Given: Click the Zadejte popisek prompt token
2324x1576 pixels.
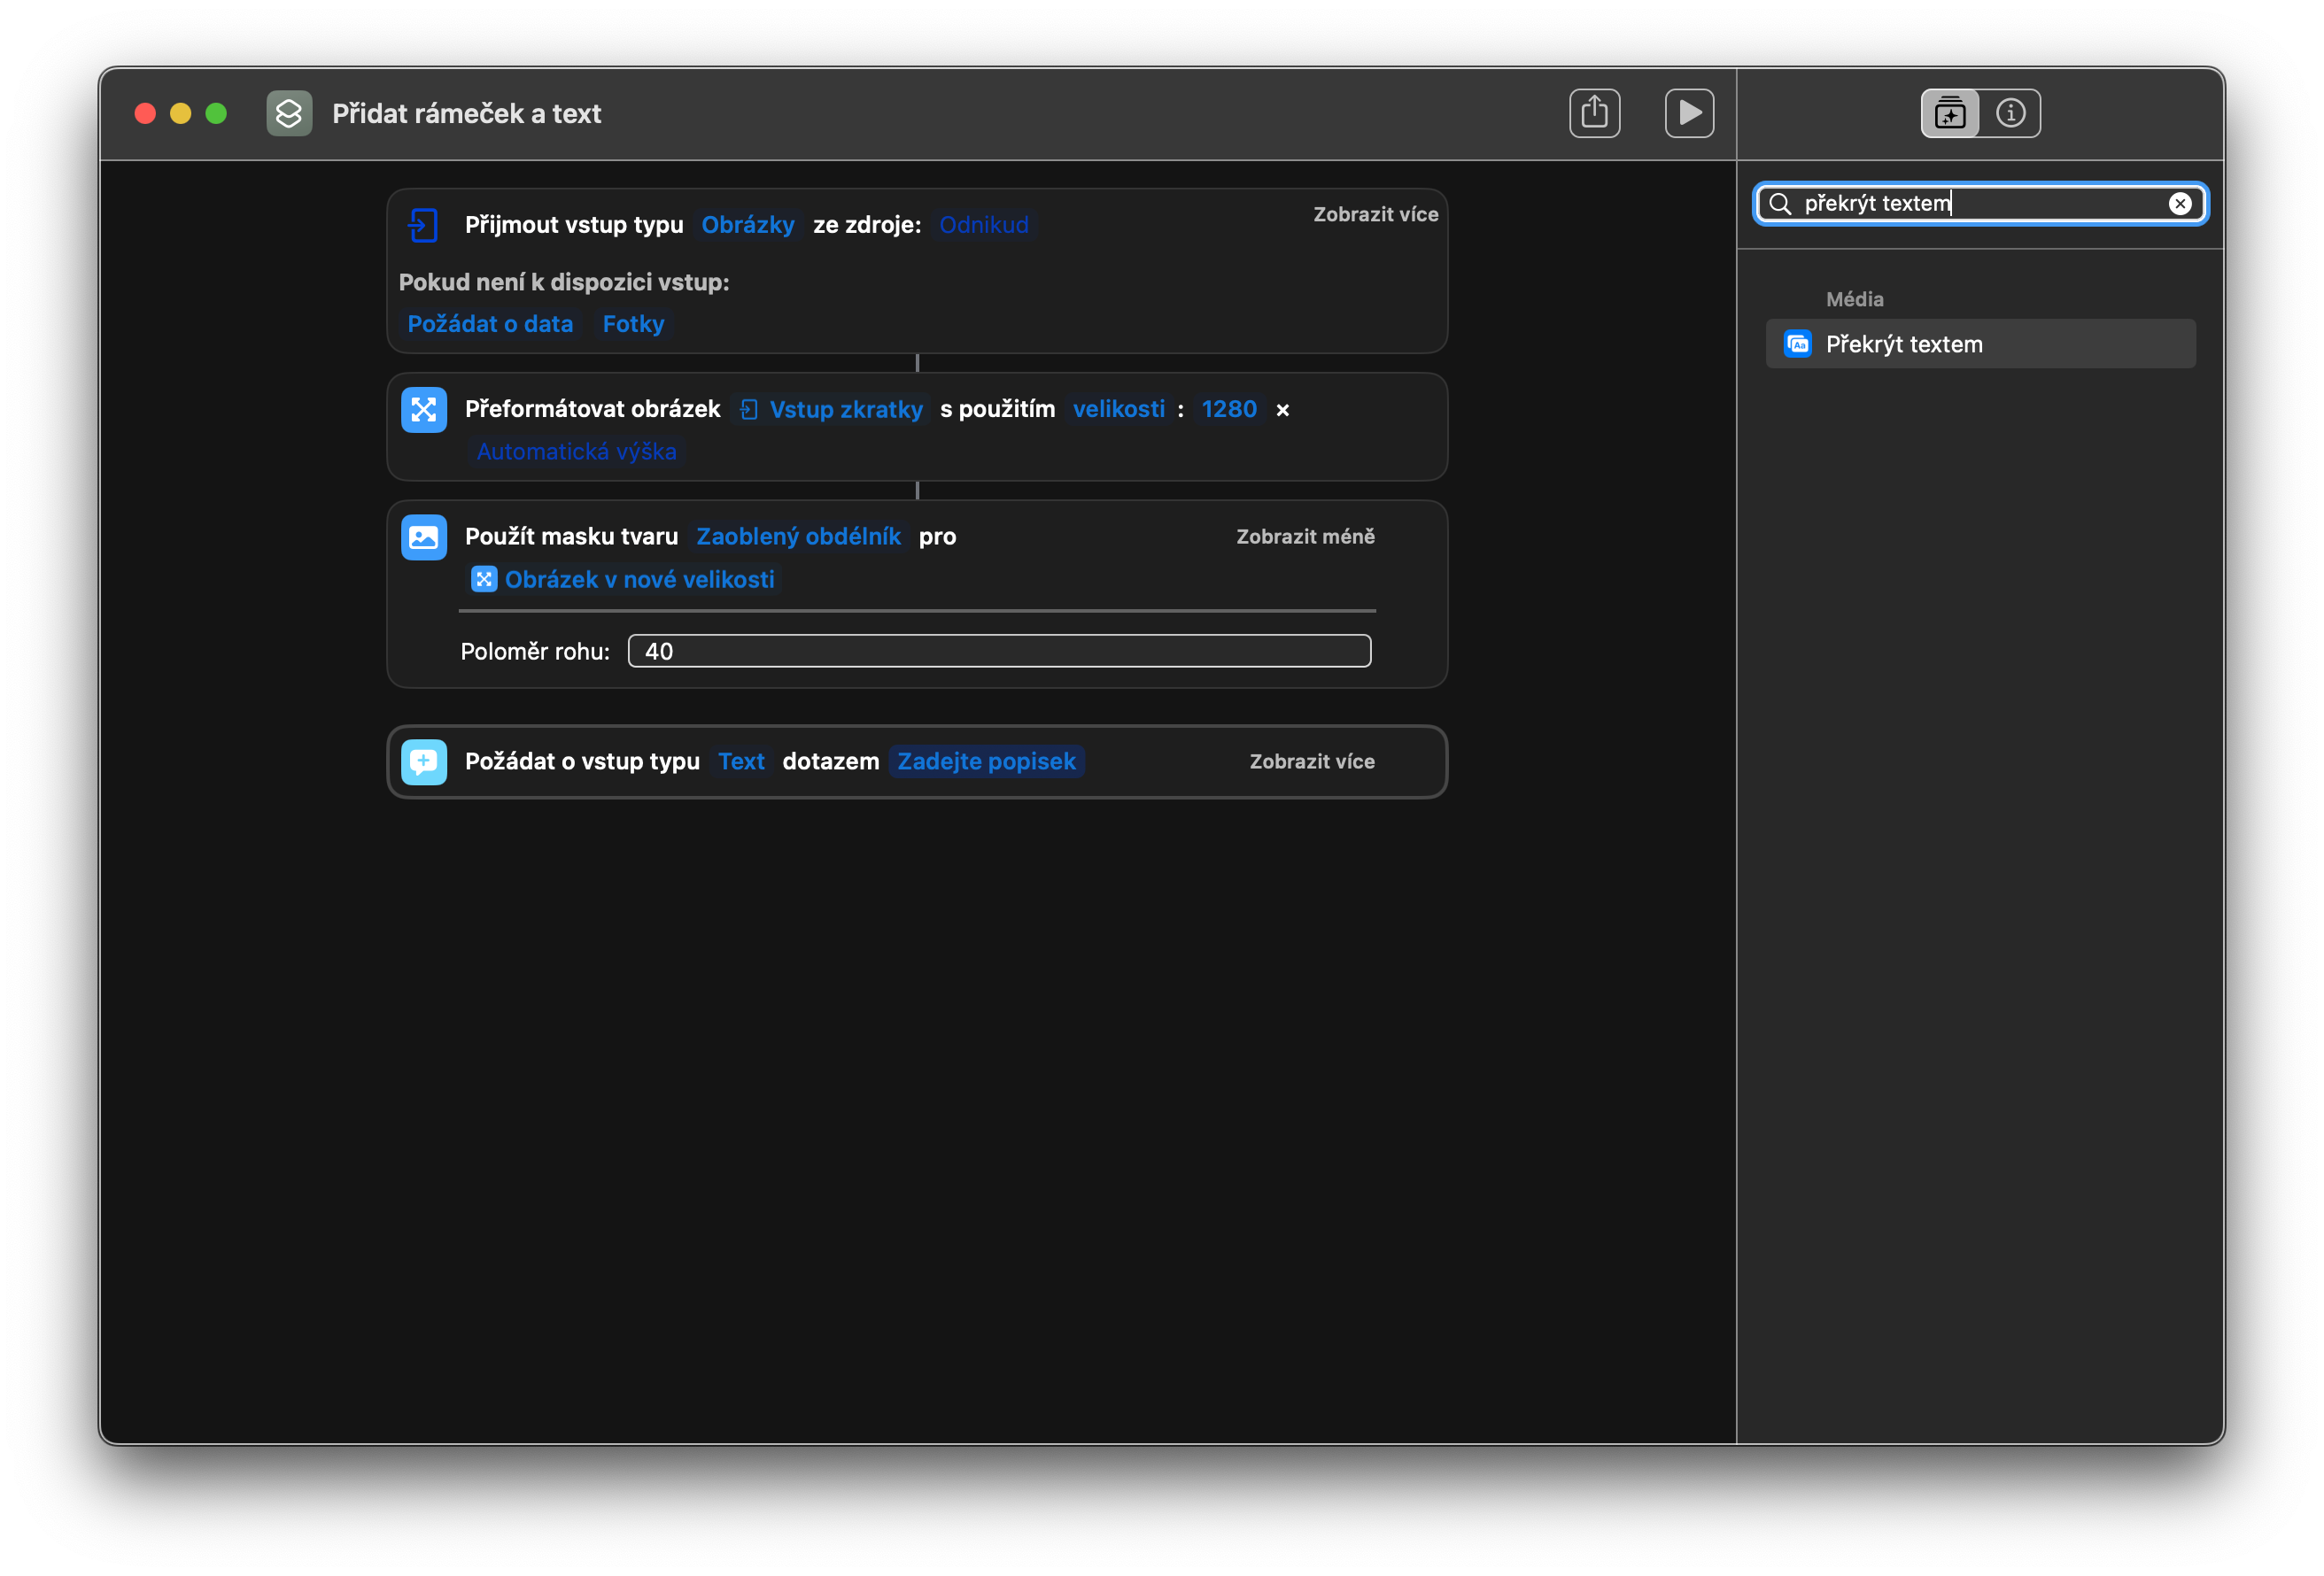Looking at the screenshot, I should [986, 762].
